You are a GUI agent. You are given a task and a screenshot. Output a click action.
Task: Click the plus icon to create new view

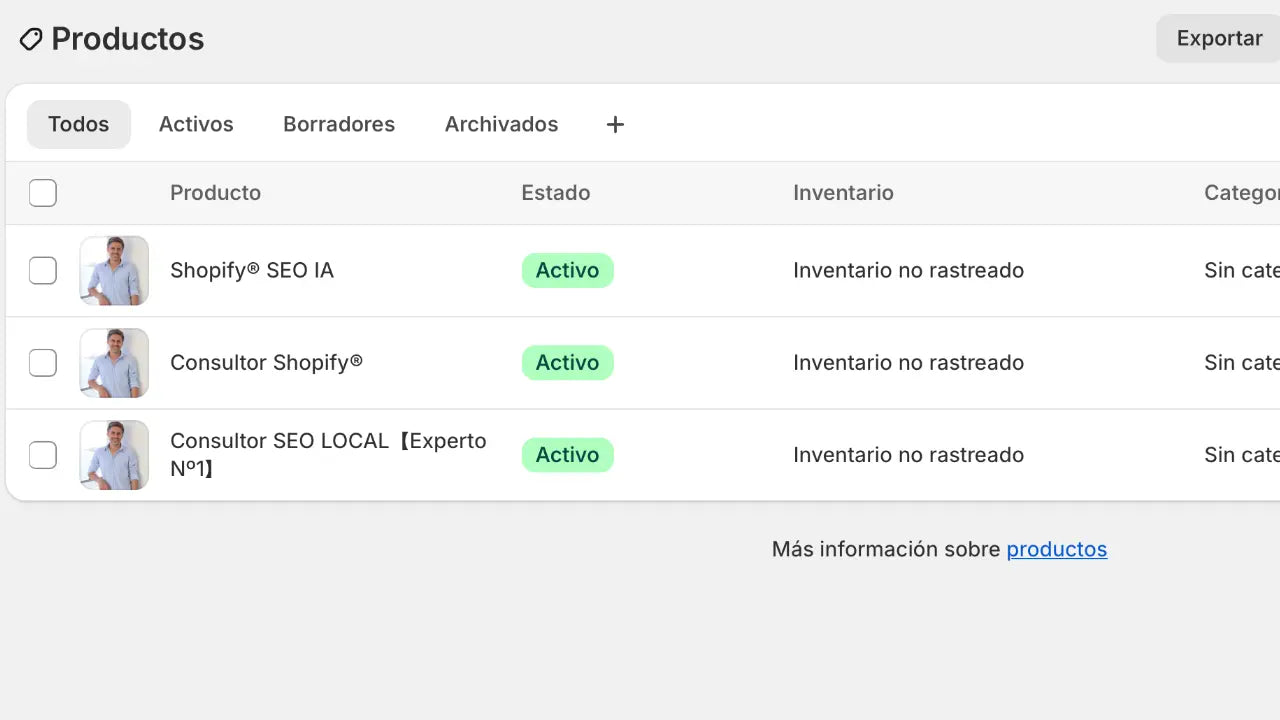point(614,124)
